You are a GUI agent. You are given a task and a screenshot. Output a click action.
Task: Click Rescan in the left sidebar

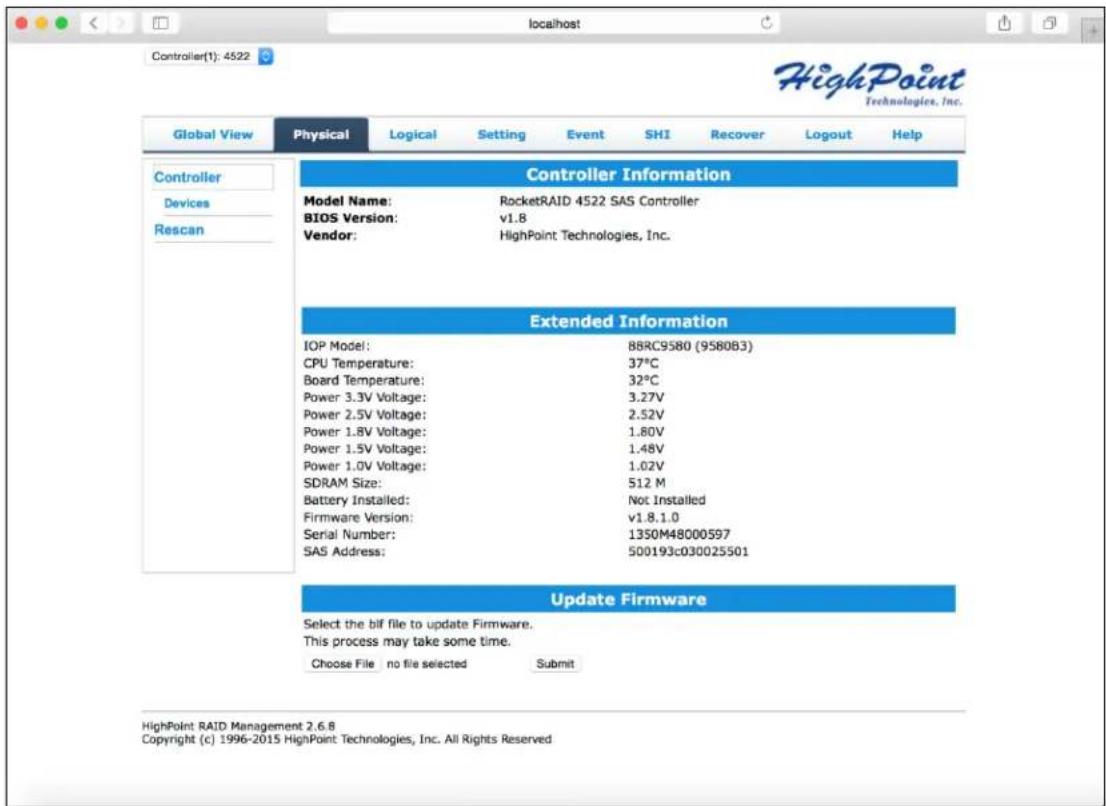pos(179,230)
